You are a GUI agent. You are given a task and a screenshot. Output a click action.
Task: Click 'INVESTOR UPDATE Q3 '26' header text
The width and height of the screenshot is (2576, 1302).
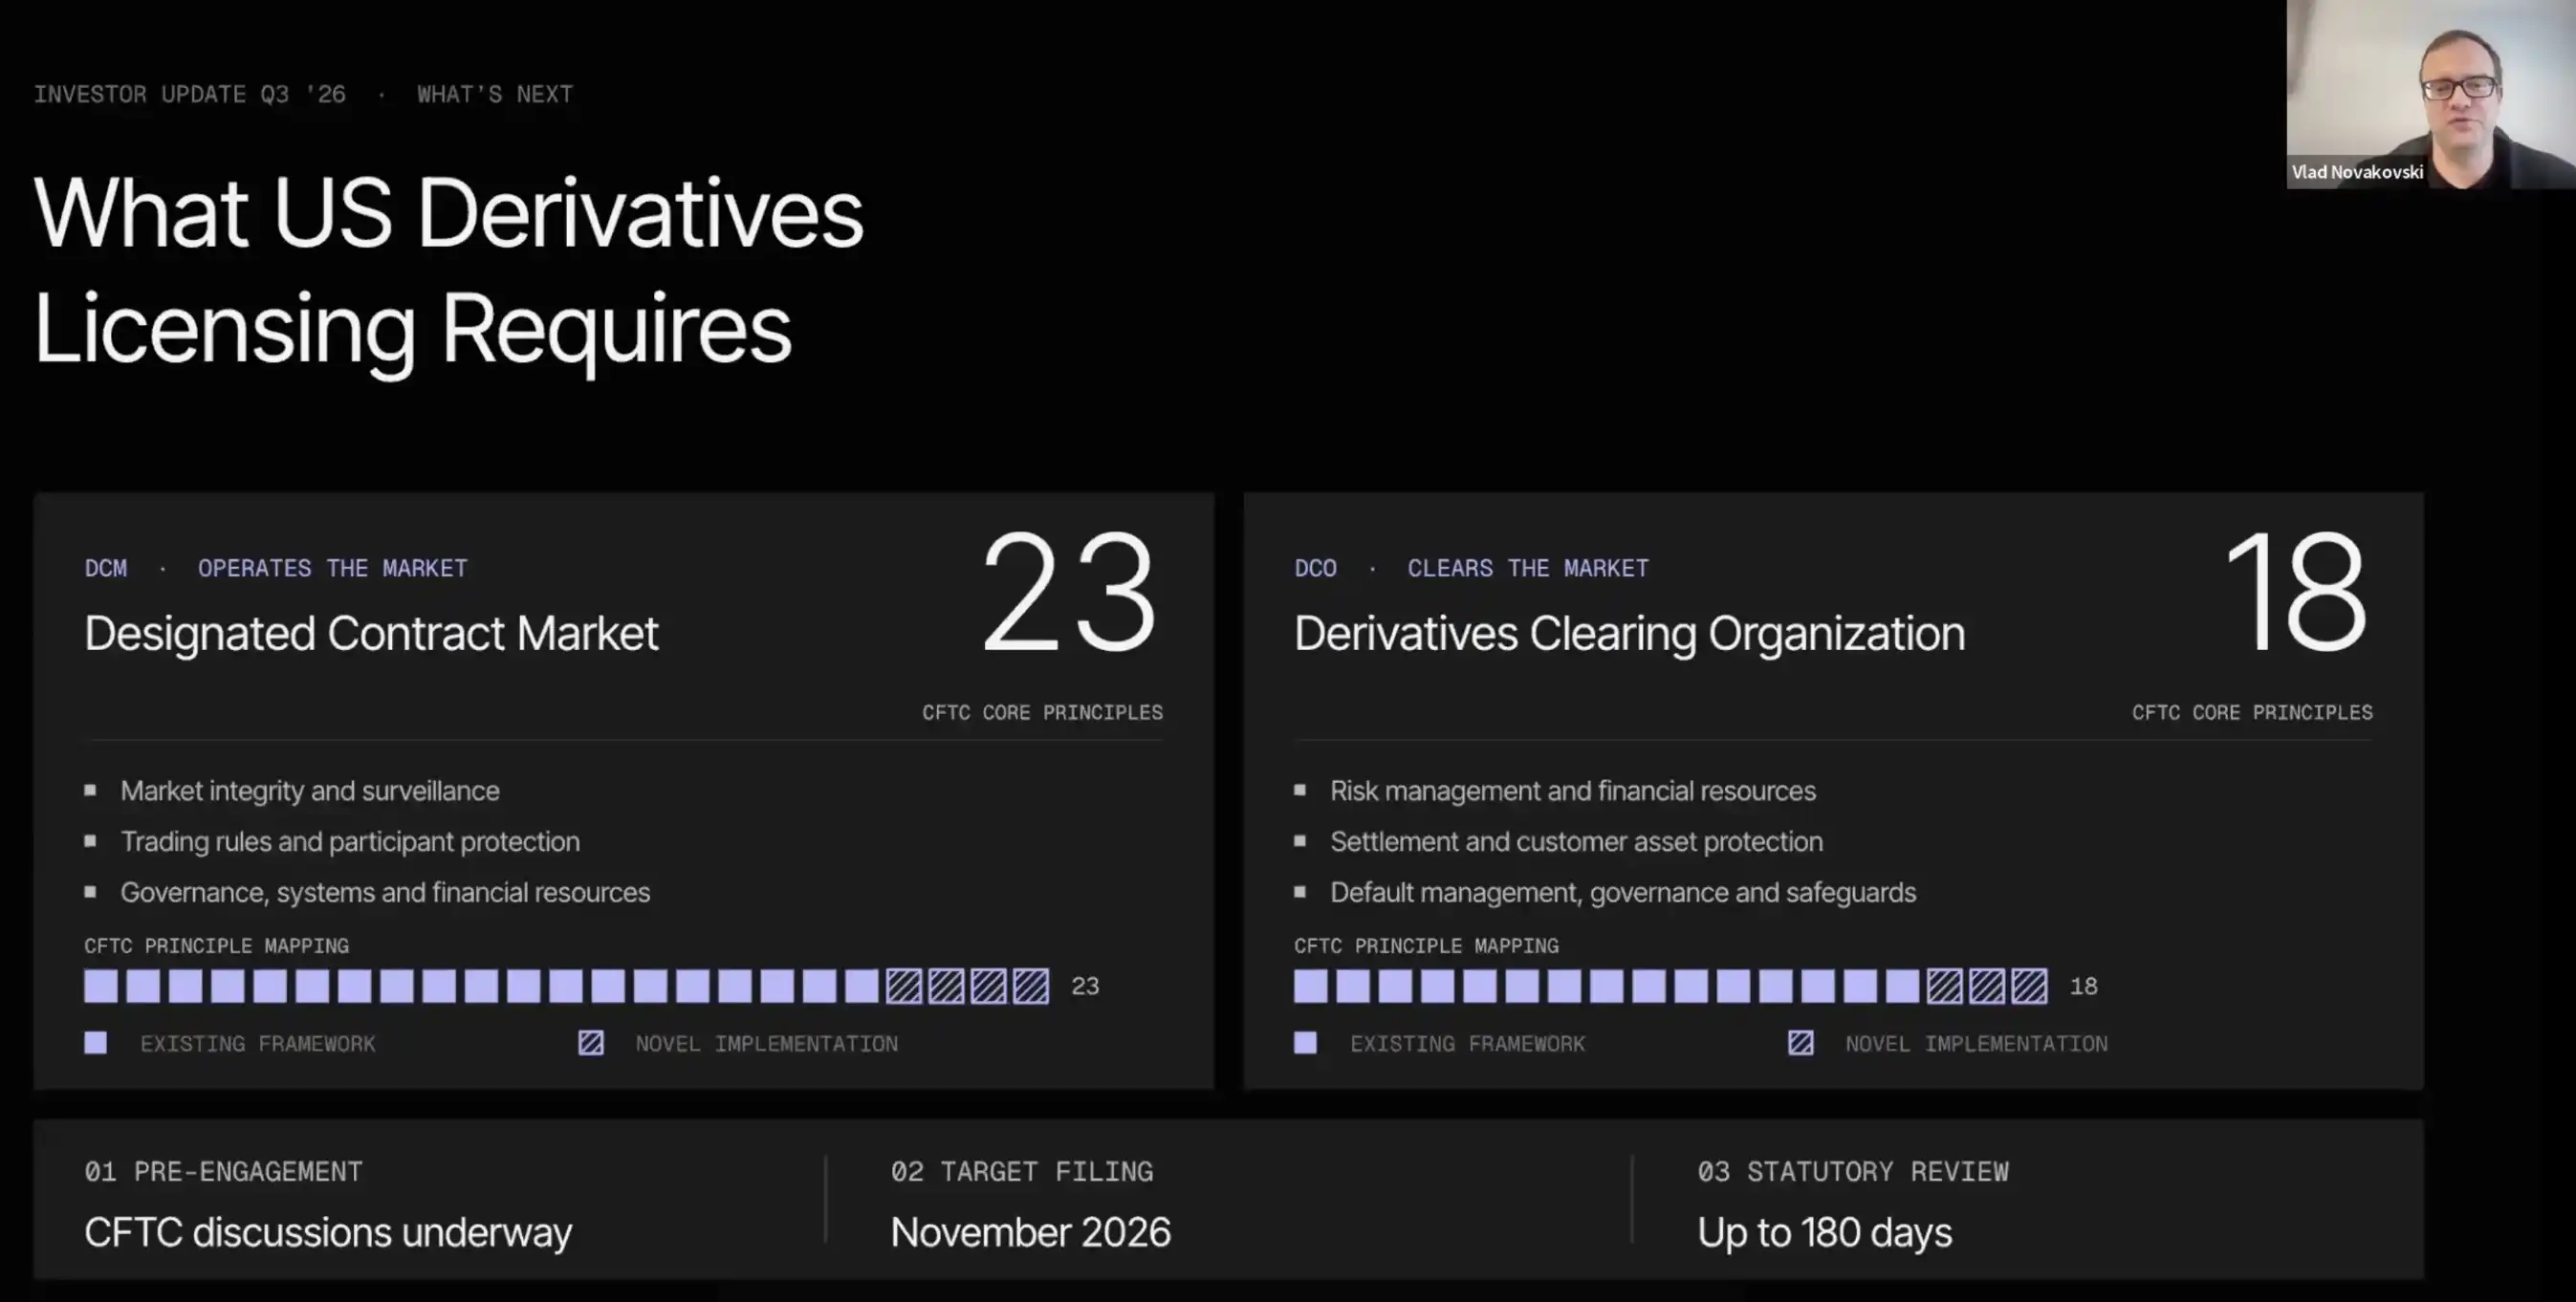(190, 94)
